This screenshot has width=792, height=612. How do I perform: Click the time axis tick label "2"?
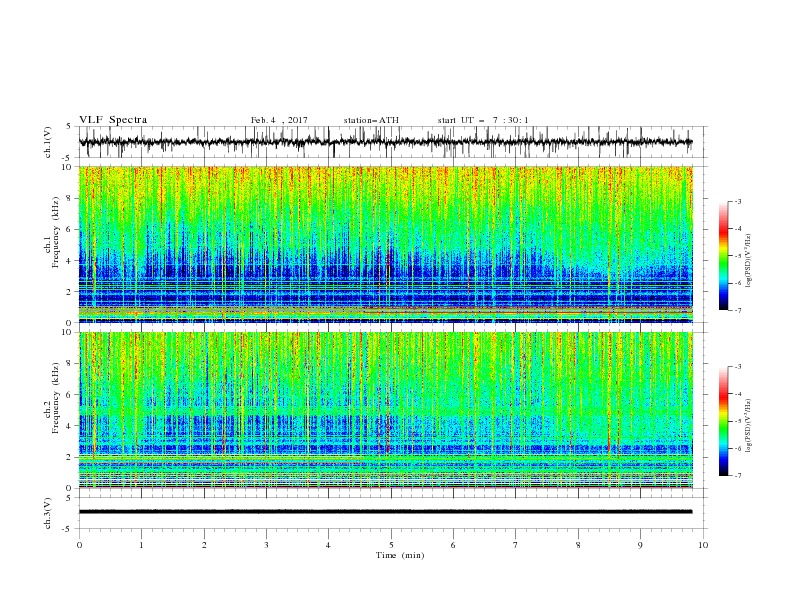point(204,545)
